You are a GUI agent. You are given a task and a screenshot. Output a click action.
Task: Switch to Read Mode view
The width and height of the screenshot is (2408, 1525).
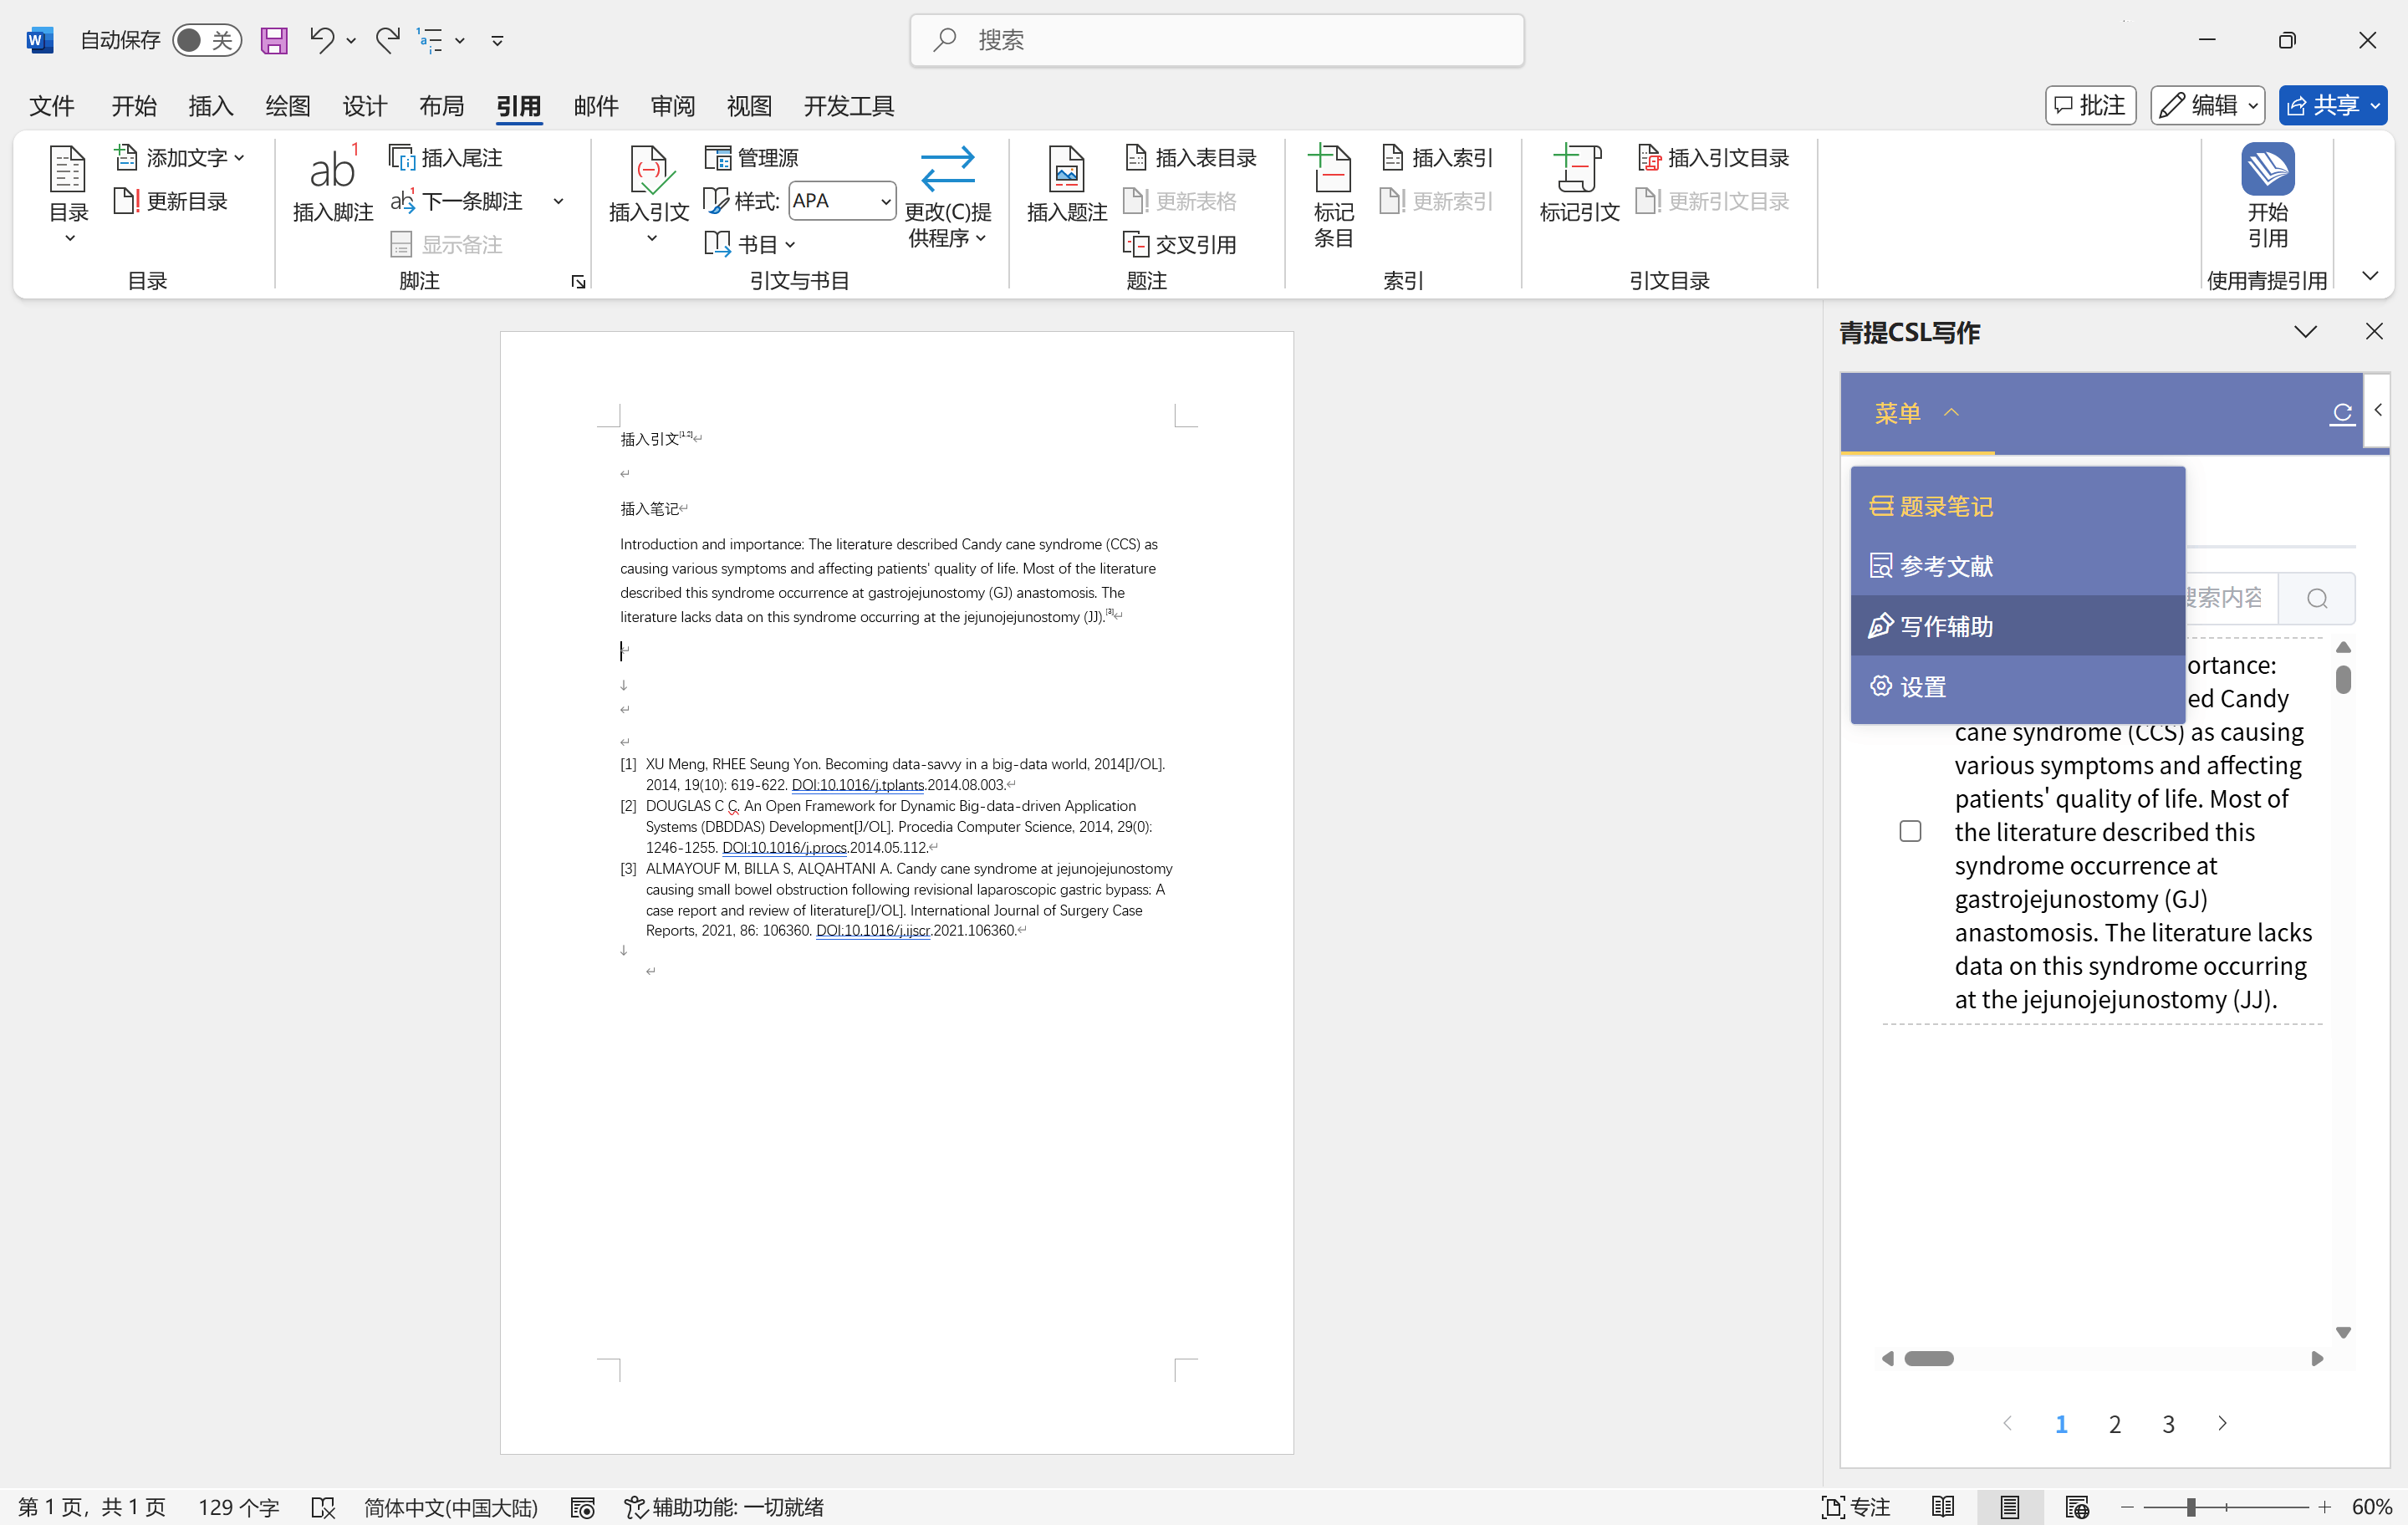(x=1943, y=1507)
